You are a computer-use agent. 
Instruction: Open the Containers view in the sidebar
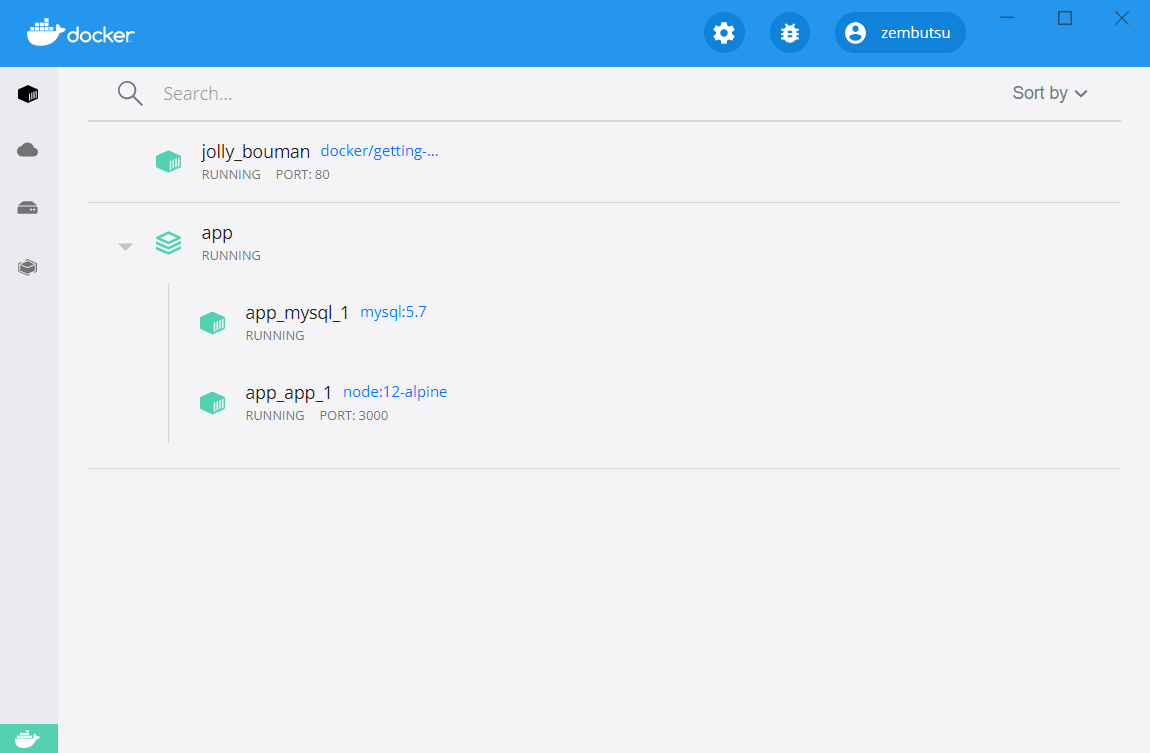28,94
